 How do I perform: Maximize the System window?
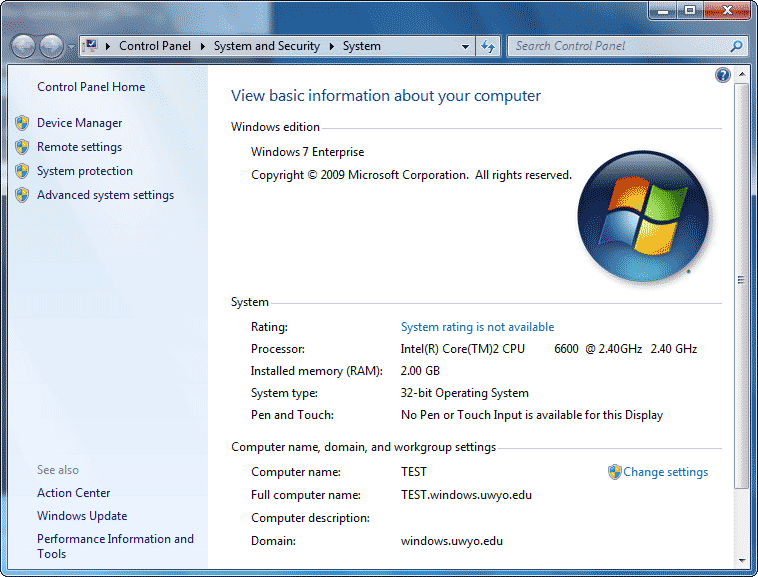tap(690, 11)
